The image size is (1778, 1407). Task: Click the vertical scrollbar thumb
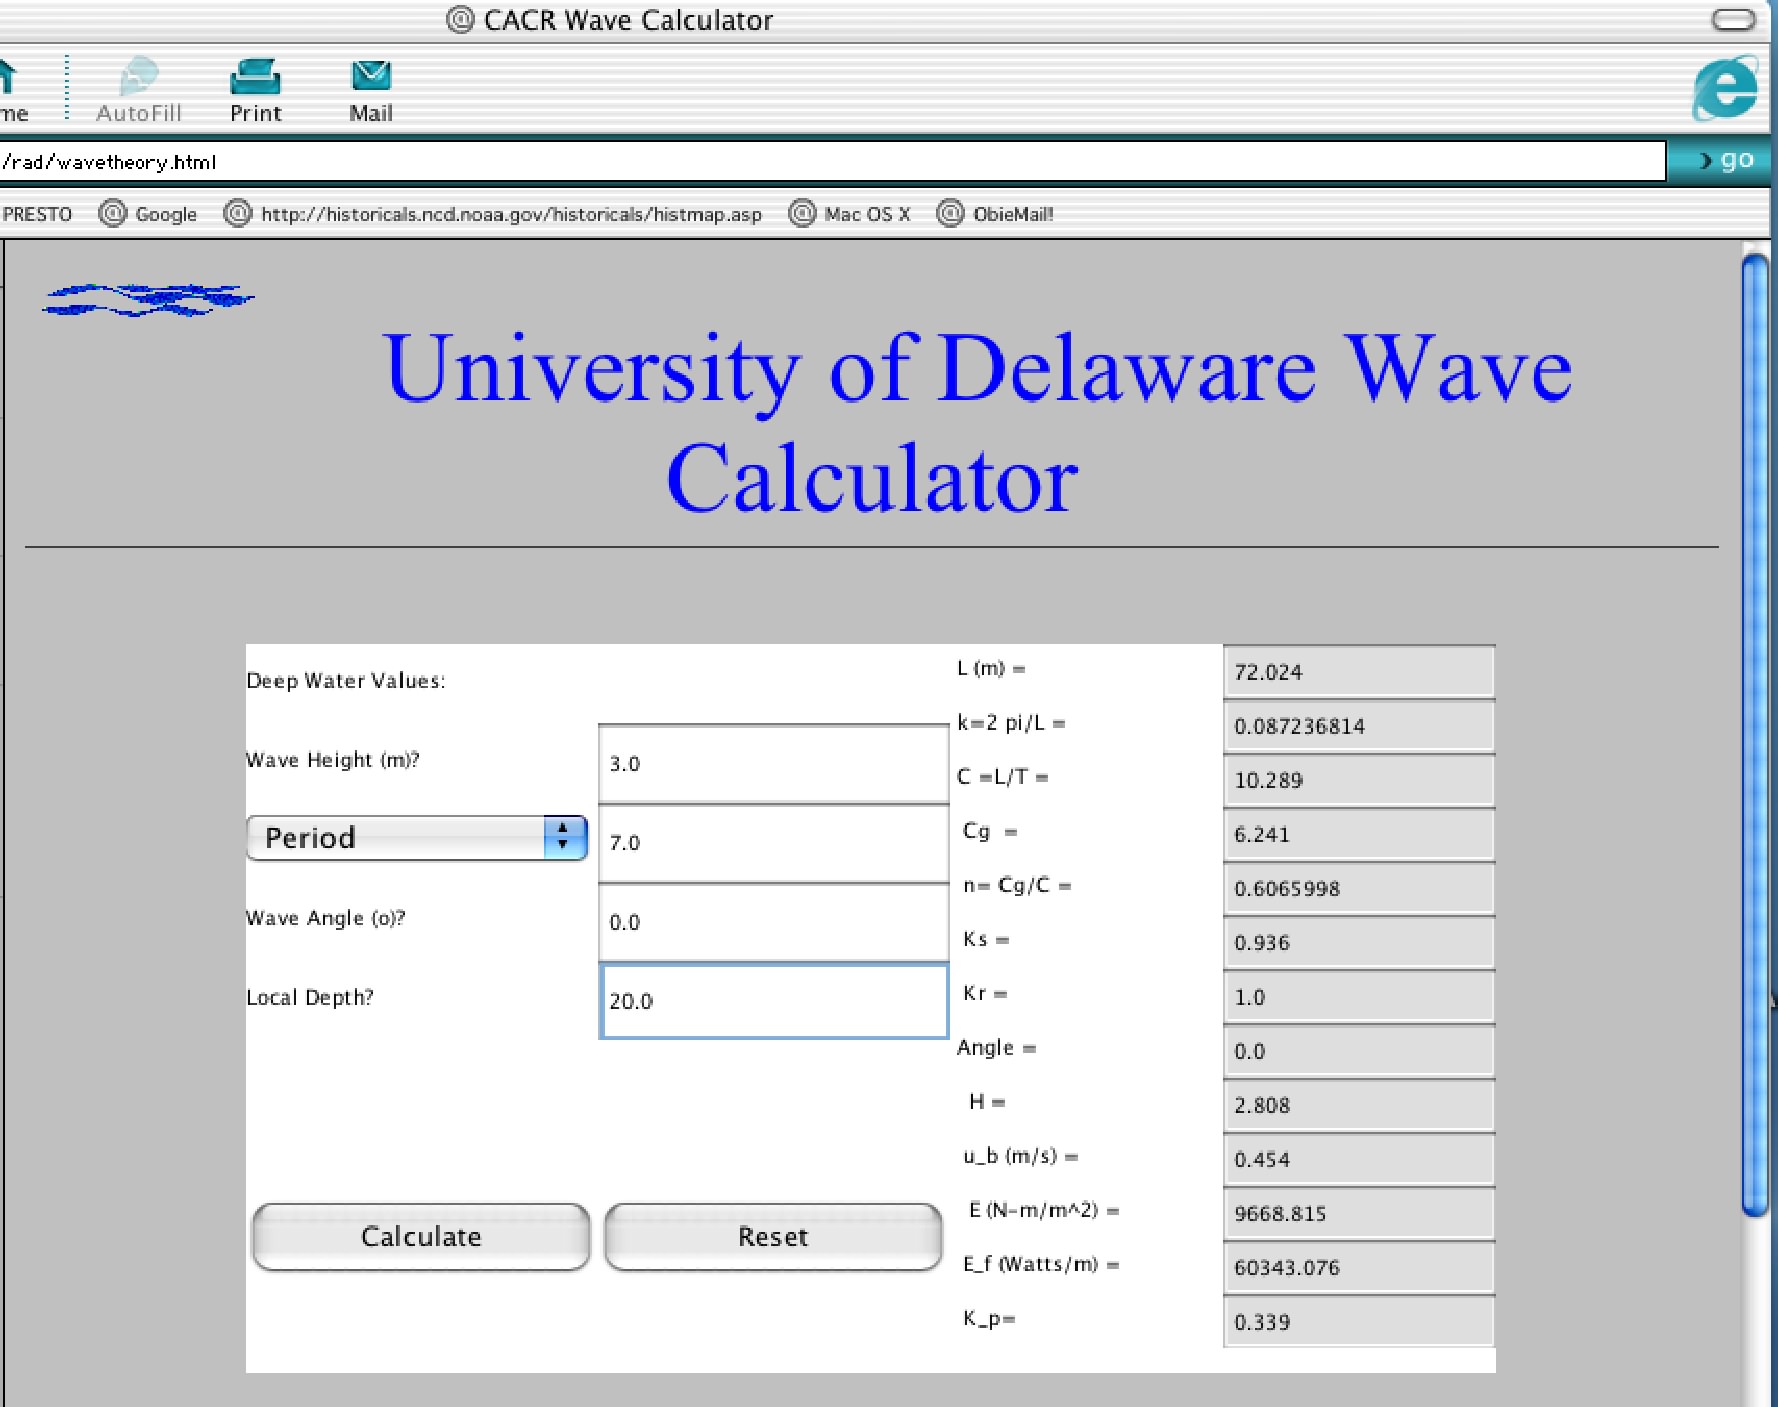pyautogui.click(x=1755, y=735)
